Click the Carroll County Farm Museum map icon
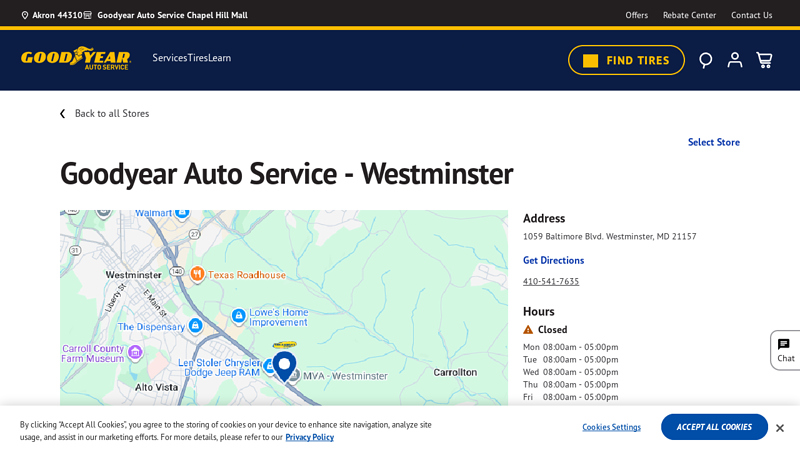 click(x=135, y=352)
